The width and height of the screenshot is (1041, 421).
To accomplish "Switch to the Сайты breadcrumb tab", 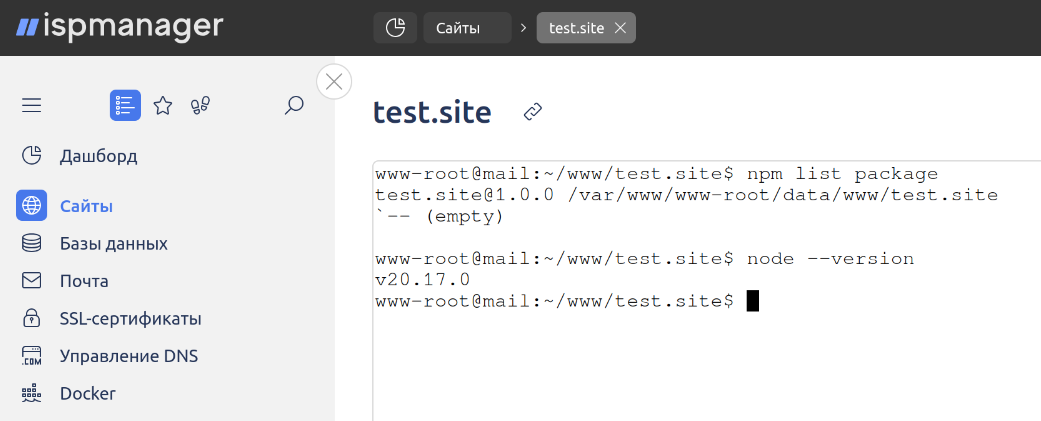I will pyautogui.click(x=467, y=28).
